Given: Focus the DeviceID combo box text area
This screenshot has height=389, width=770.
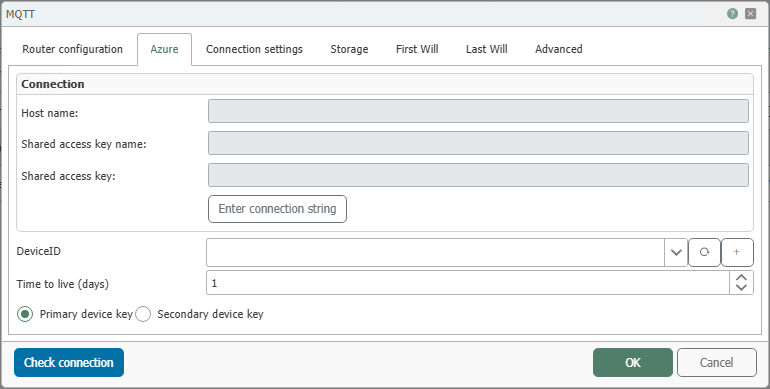Looking at the screenshot, I should point(436,252).
